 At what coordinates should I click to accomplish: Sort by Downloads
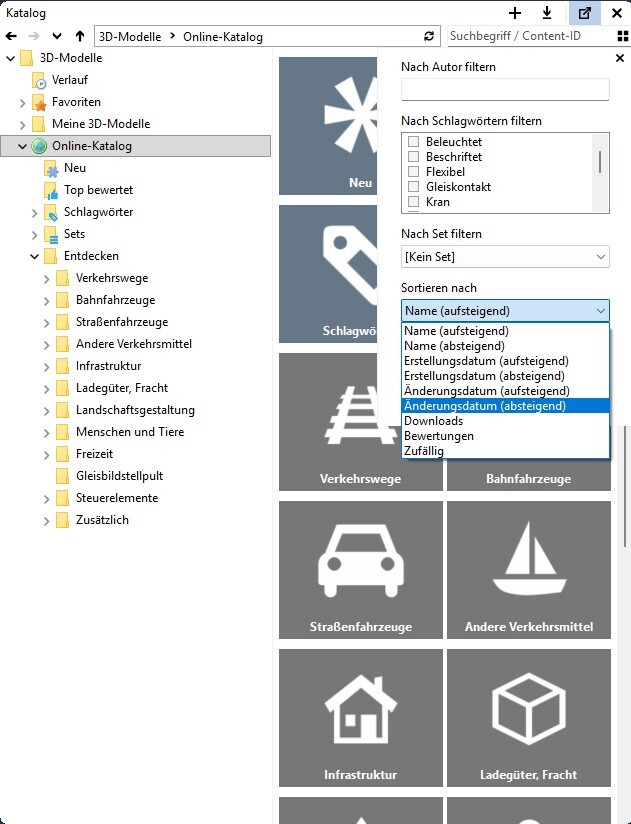click(x=505, y=421)
